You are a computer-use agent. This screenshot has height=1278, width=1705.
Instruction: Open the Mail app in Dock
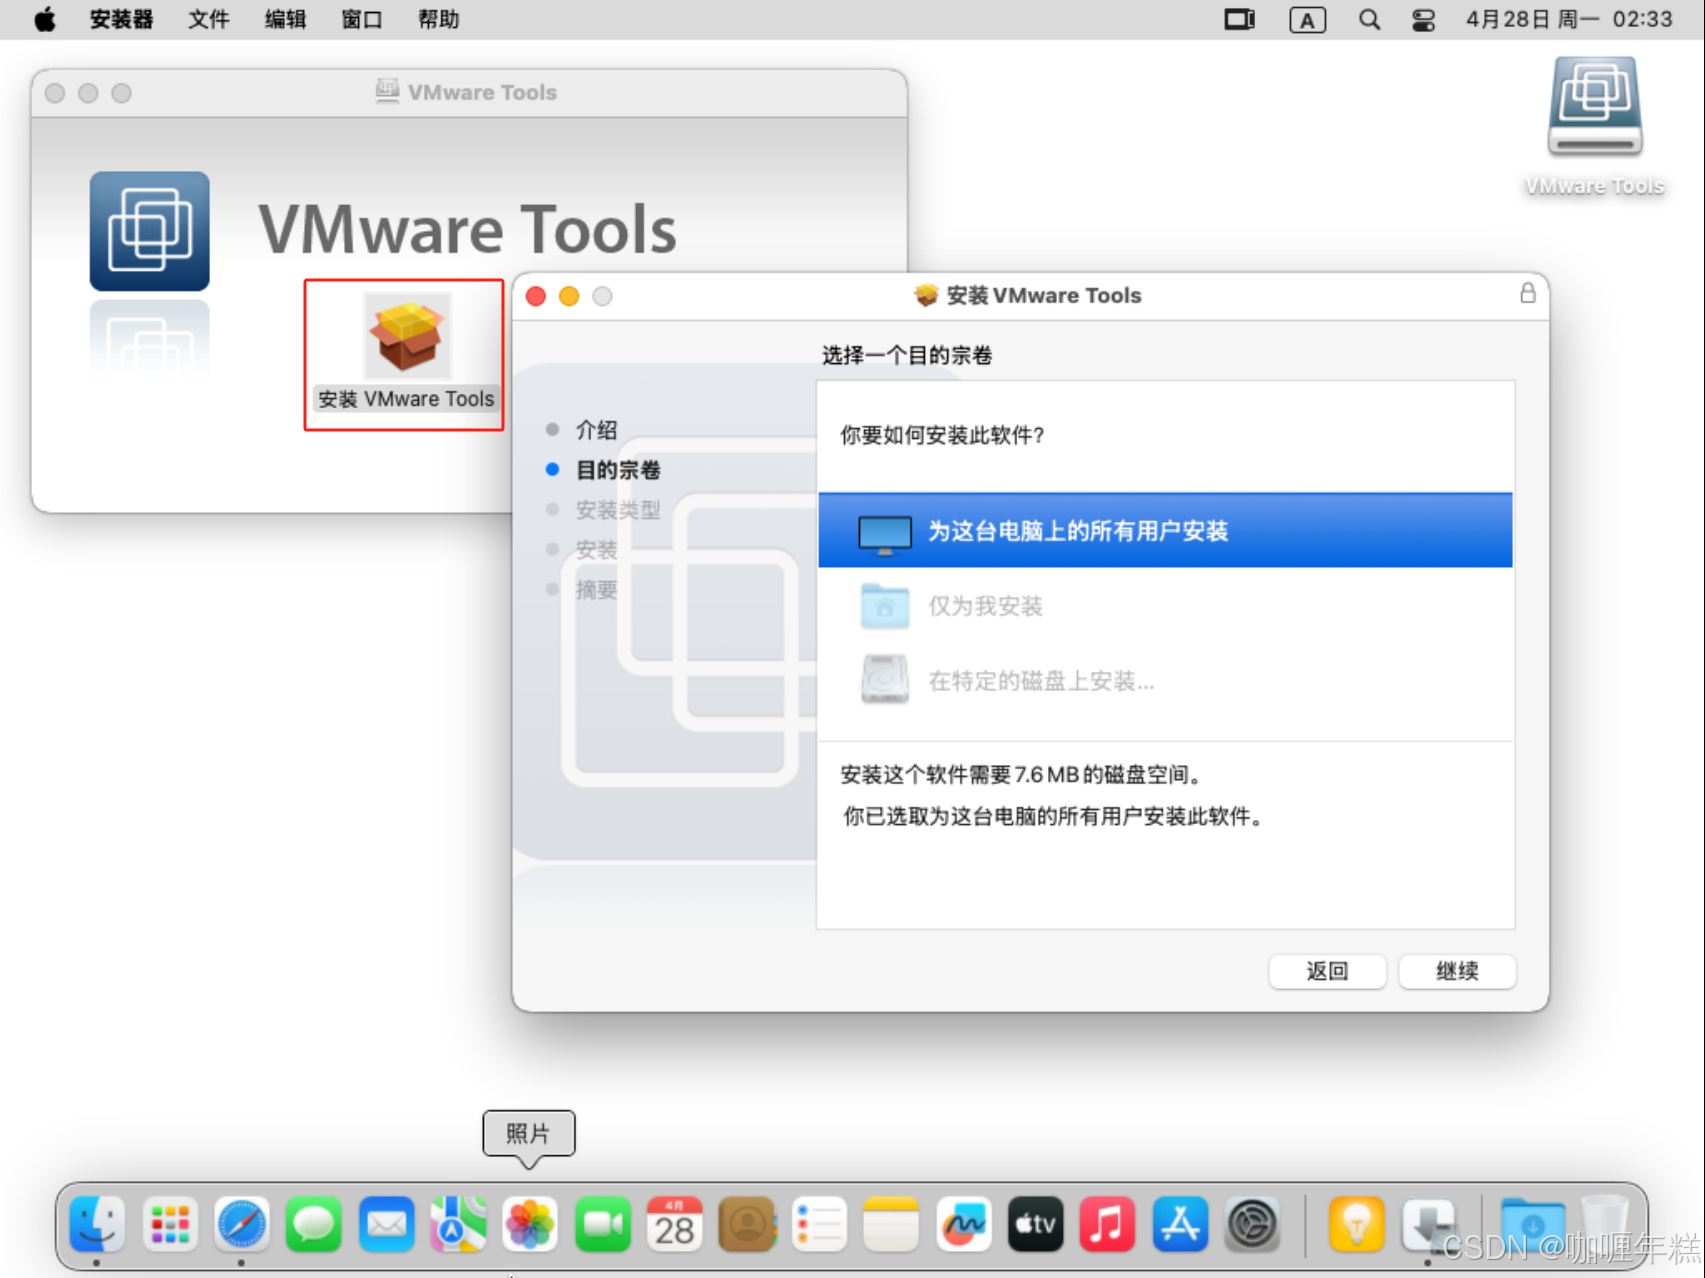[x=386, y=1224]
